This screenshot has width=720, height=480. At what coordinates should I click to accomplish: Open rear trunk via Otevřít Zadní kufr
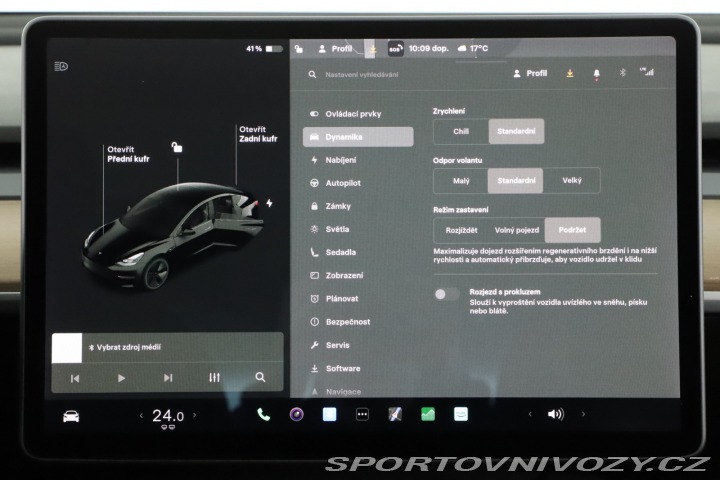point(258,134)
